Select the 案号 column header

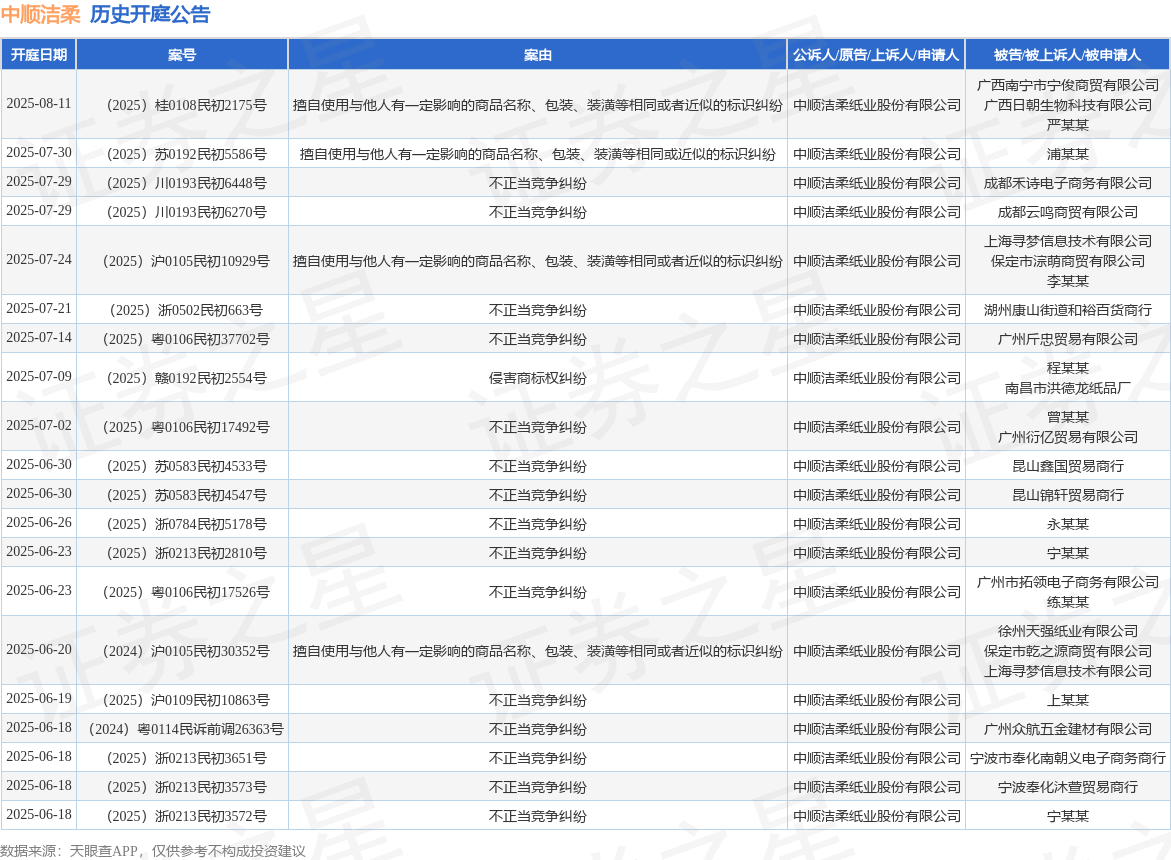pos(182,54)
